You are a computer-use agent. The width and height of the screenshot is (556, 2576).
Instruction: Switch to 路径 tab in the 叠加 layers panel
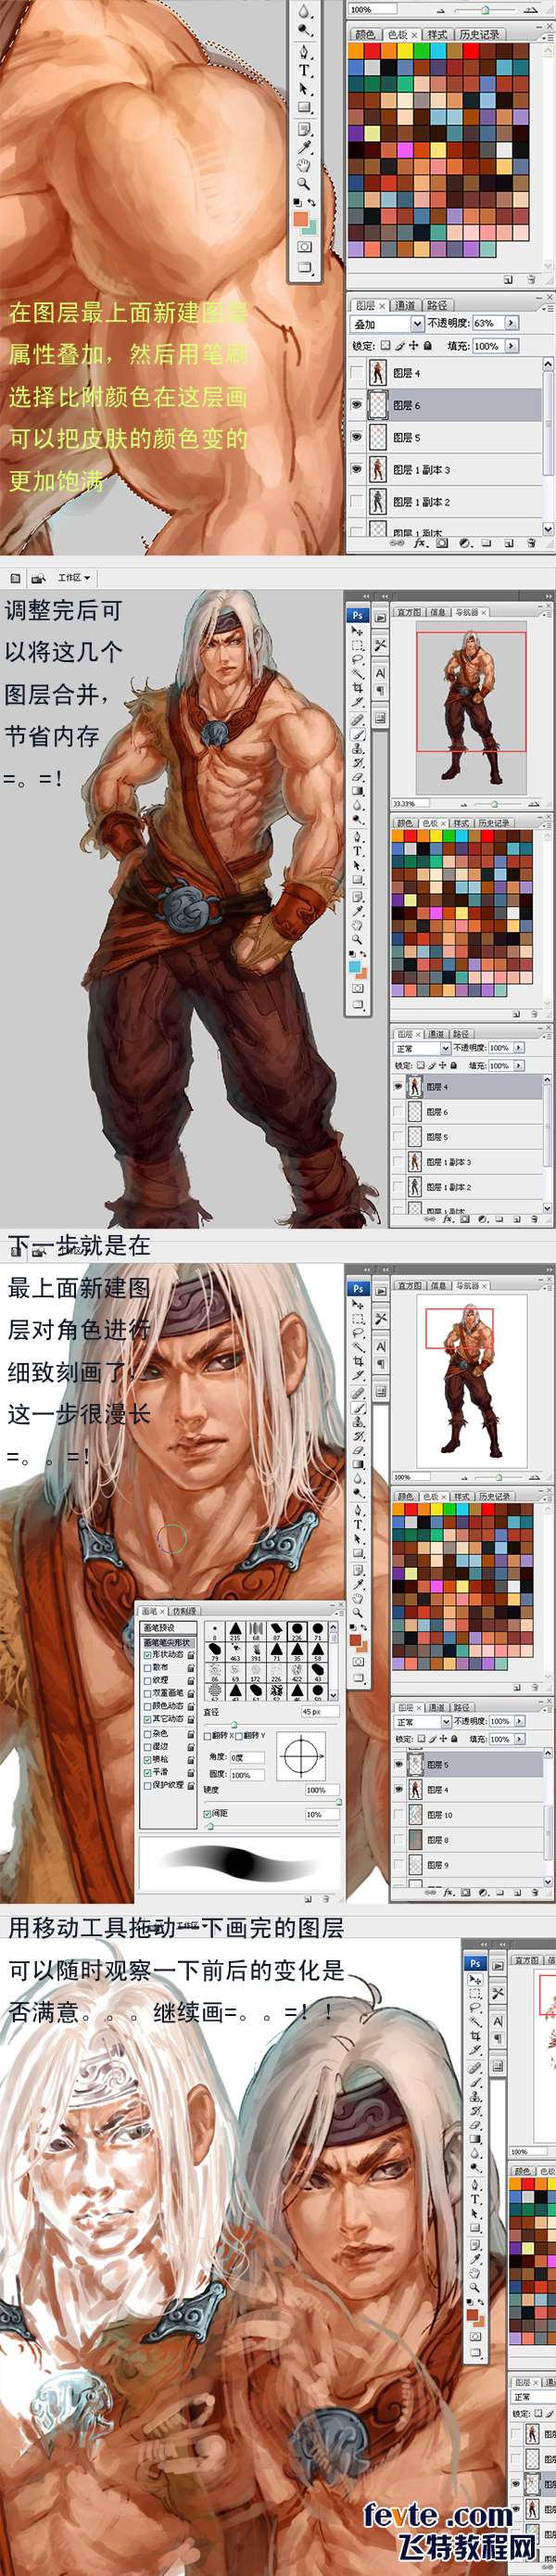coord(437,306)
